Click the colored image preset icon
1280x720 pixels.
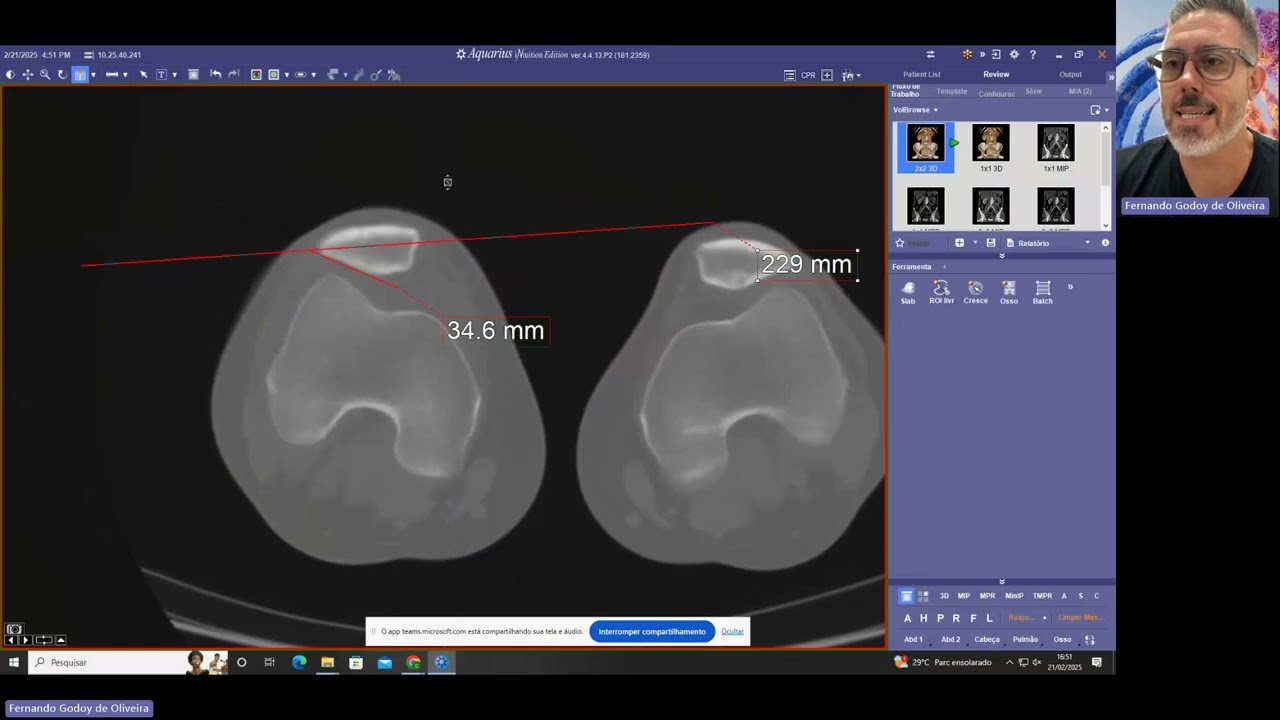pos(256,75)
